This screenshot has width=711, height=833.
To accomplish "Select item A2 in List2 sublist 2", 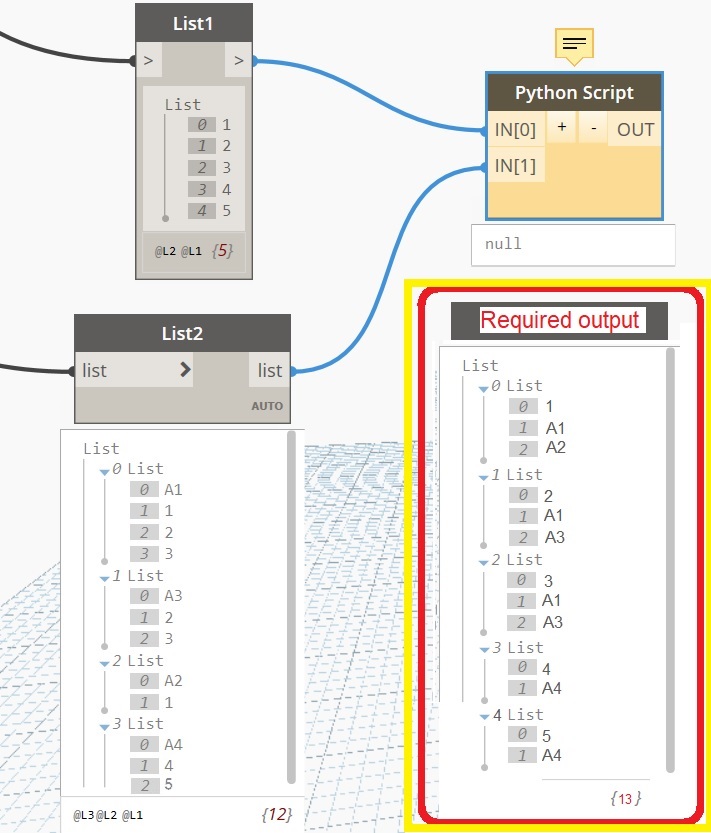I will [173, 681].
